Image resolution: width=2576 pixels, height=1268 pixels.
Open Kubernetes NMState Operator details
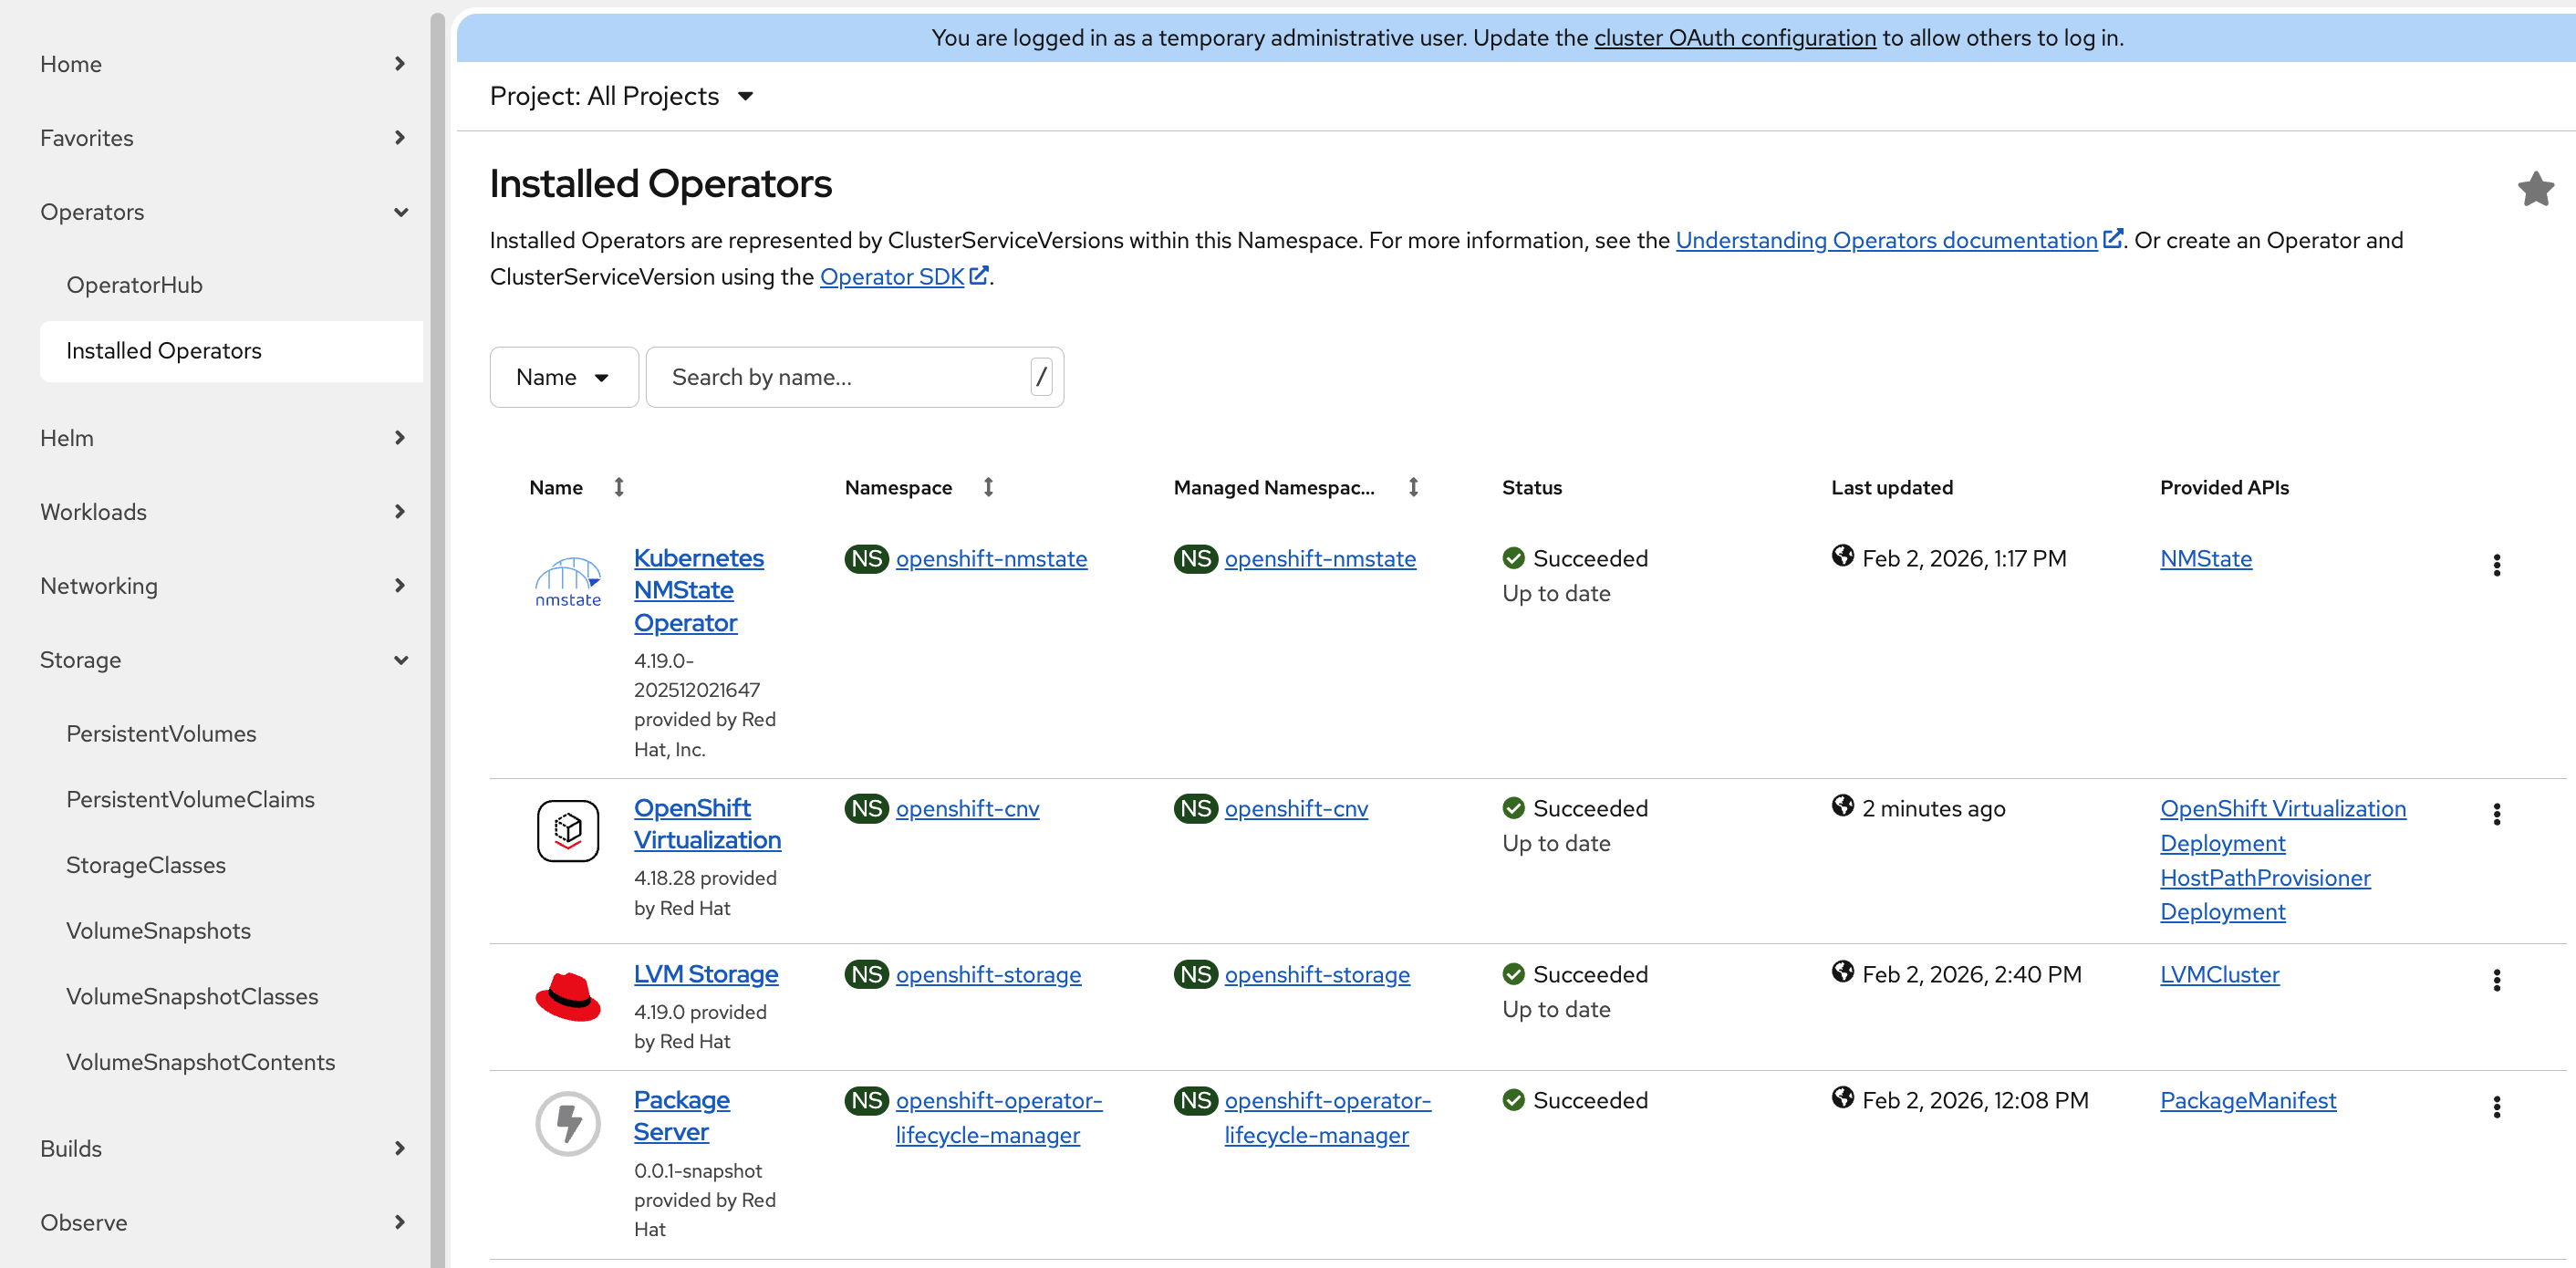[x=698, y=590]
